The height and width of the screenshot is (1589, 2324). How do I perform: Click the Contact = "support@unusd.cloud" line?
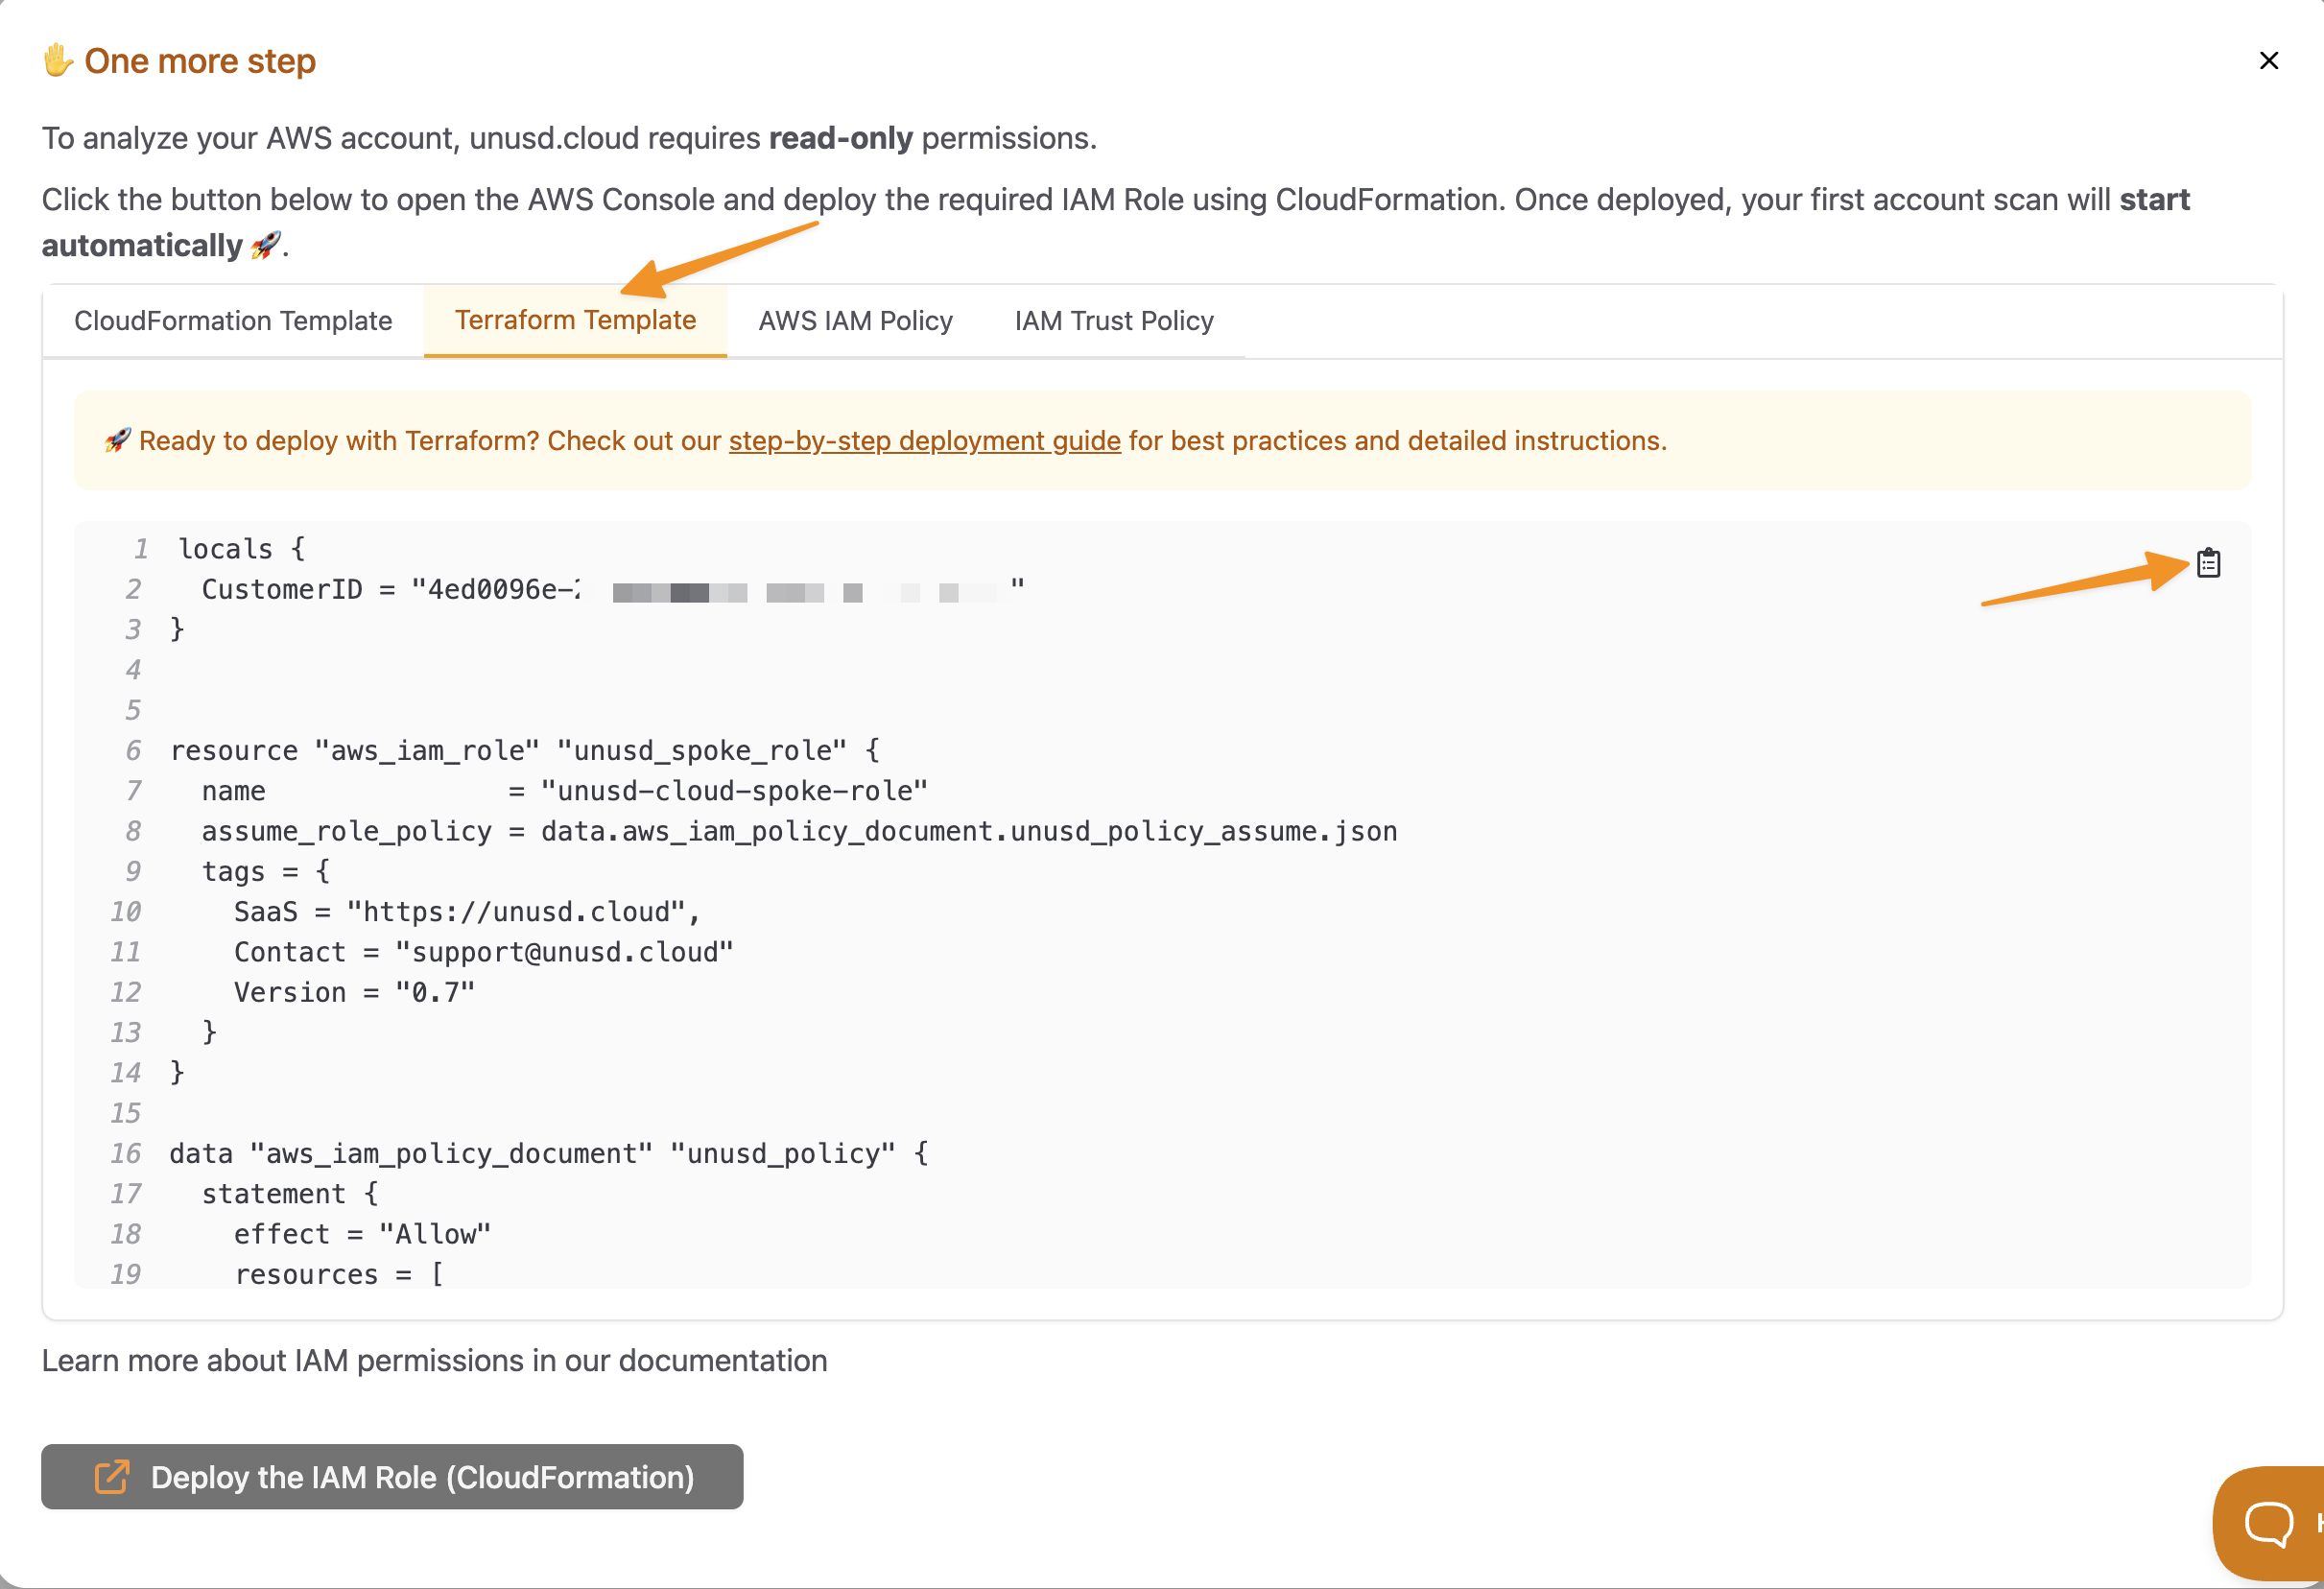point(483,952)
